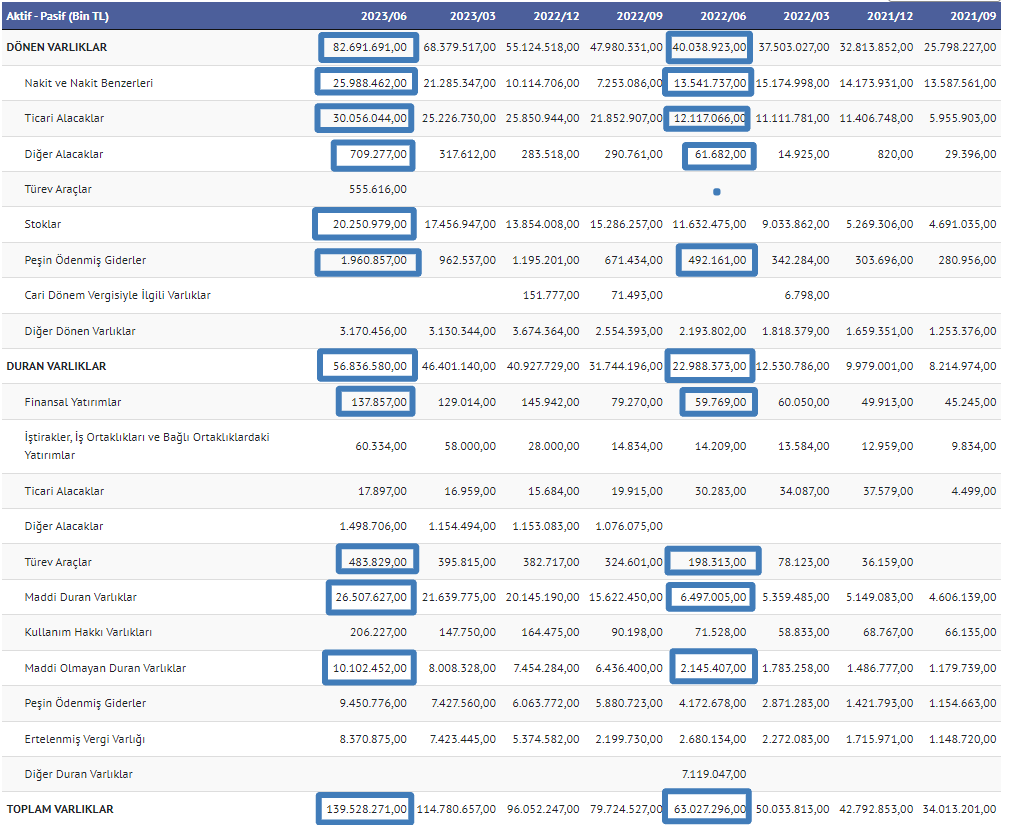The image size is (1013, 825).
Task: Select the 63.027.296,00 total assets cell
Action: (x=706, y=809)
